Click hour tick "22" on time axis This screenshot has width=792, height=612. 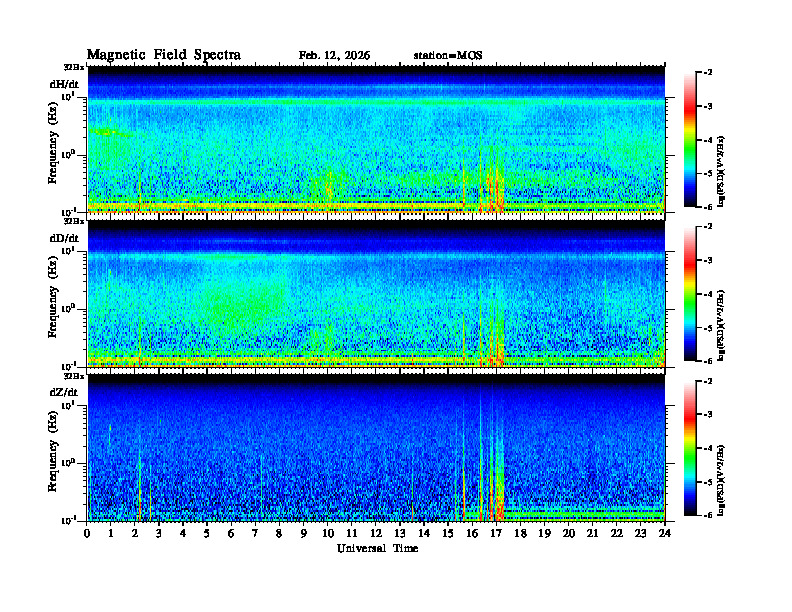(617, 533)
